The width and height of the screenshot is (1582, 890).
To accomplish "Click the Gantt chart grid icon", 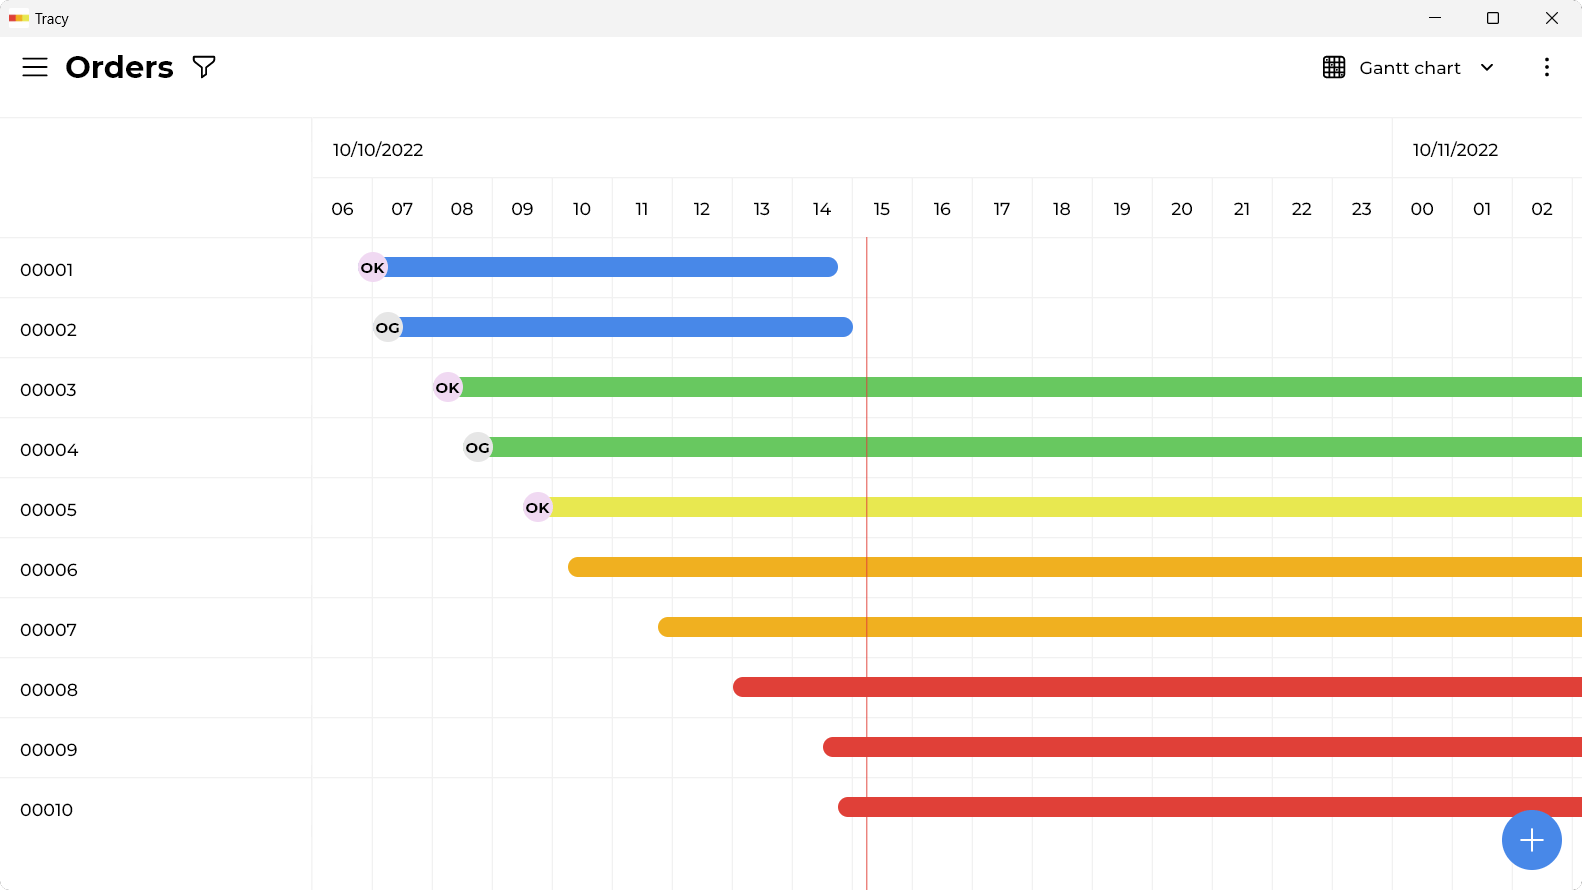I will point(1334,67).
